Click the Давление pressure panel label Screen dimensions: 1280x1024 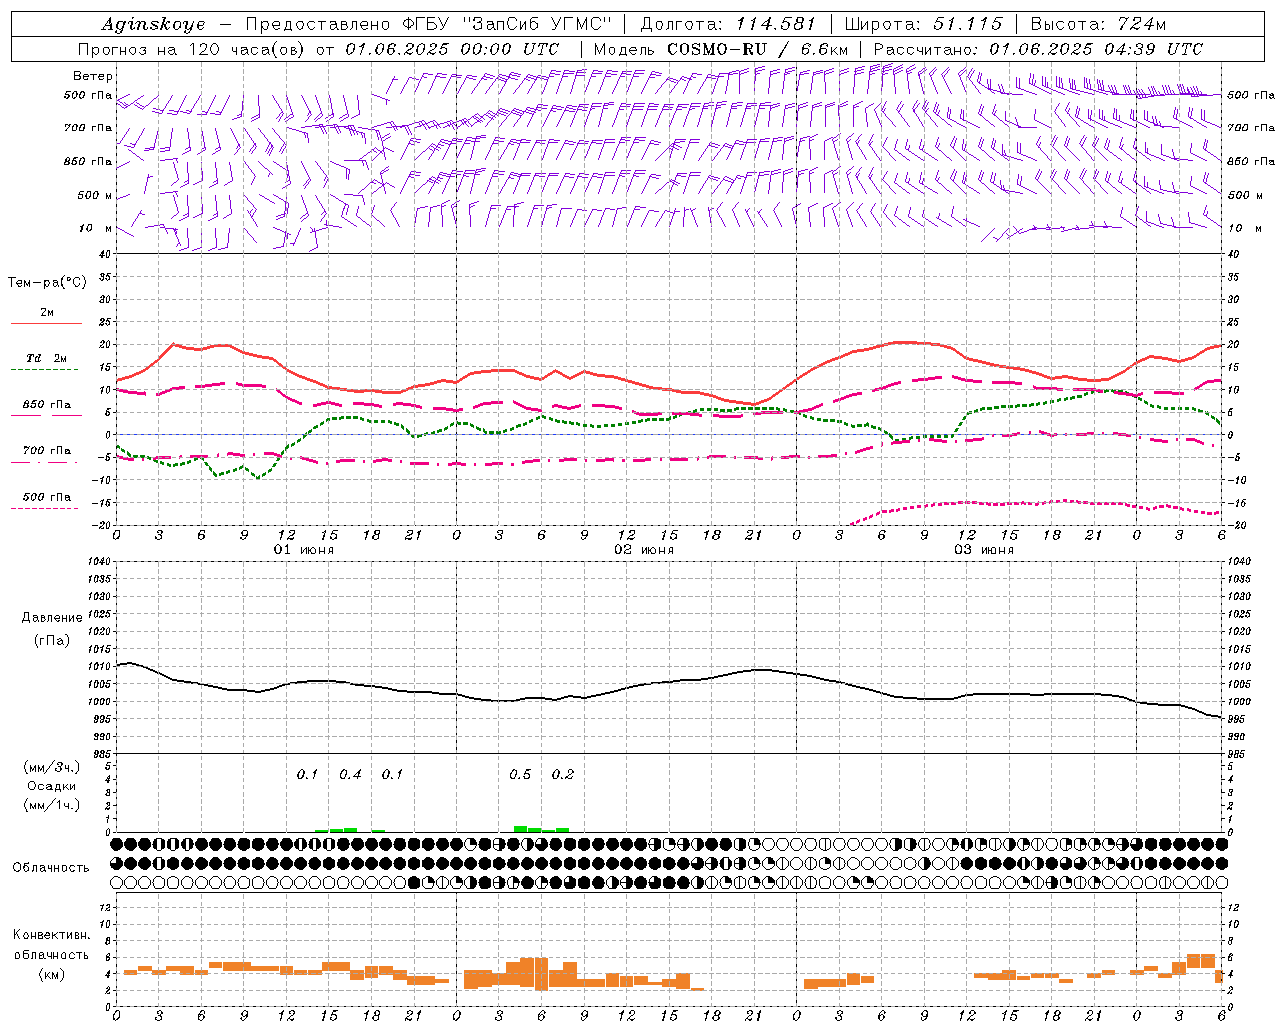coord(52,618)
